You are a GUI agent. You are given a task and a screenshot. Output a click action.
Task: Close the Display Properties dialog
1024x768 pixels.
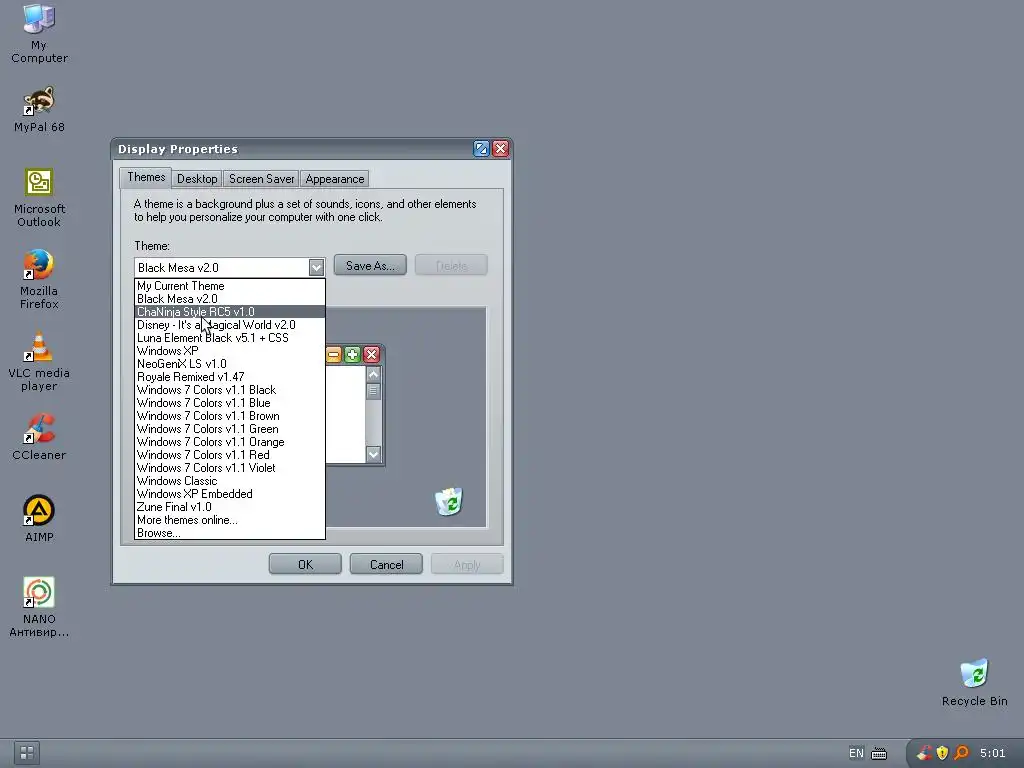click(500, 149)
